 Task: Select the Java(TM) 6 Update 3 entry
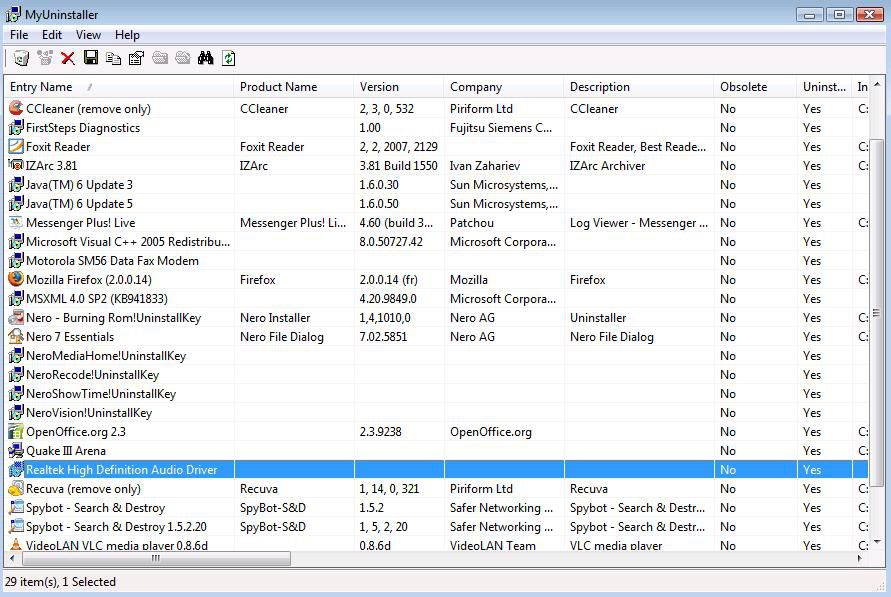pos(79,185)
